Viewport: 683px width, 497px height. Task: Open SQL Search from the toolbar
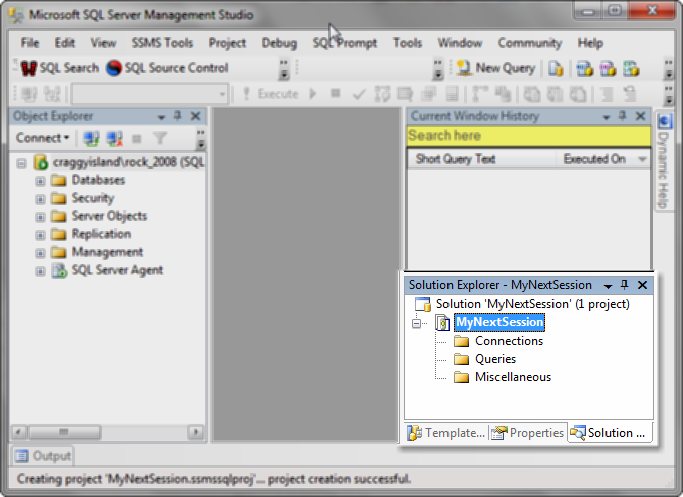[60, 68]
